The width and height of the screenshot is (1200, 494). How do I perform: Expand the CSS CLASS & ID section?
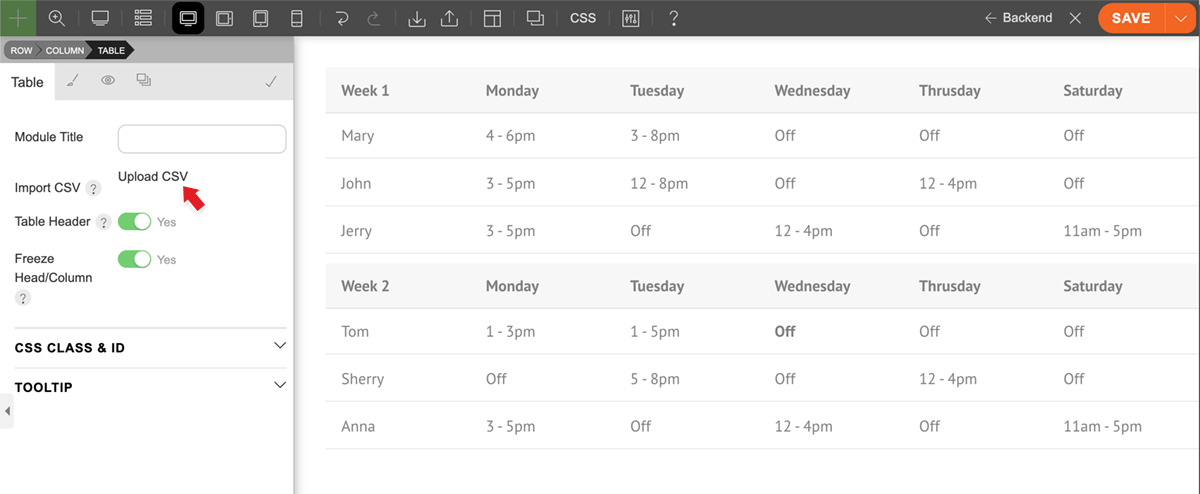150,348
